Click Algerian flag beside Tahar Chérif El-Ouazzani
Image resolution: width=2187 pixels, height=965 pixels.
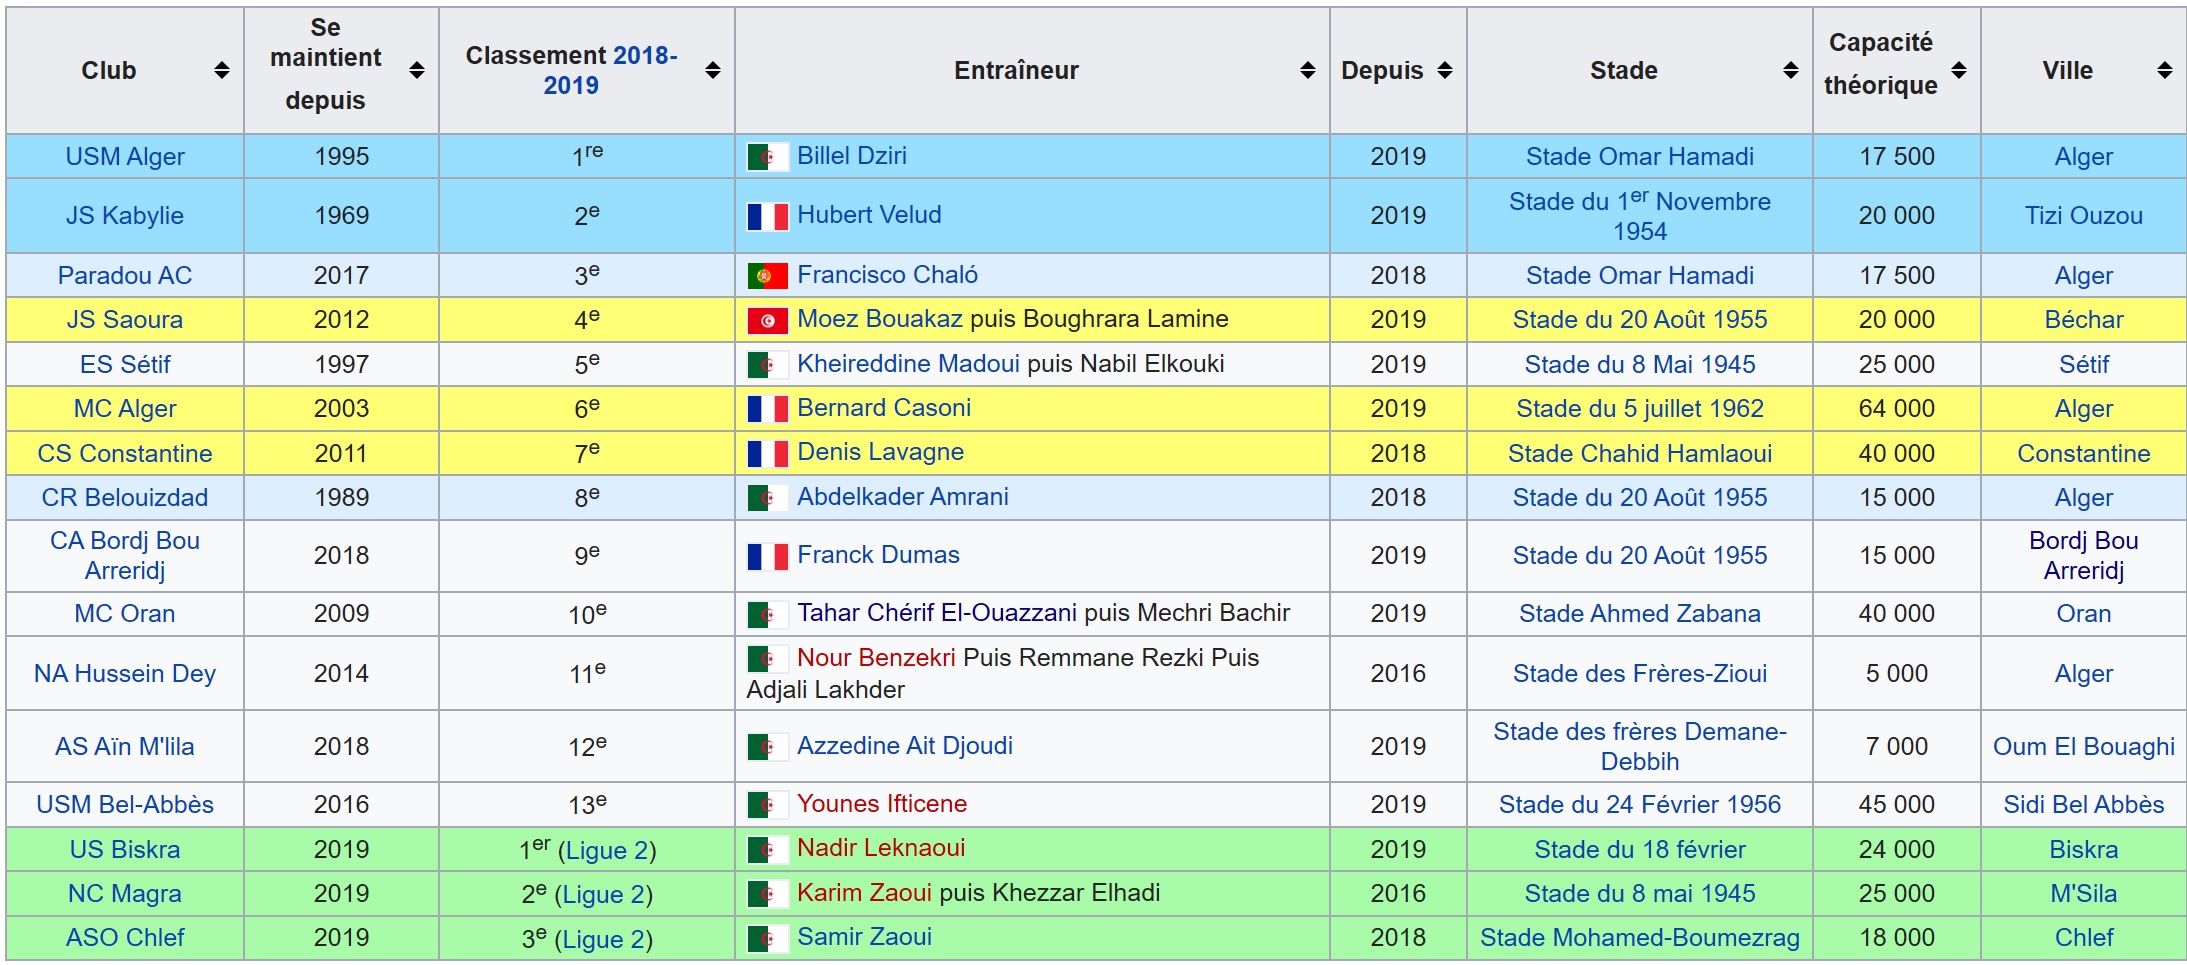(x=767, y=614)
